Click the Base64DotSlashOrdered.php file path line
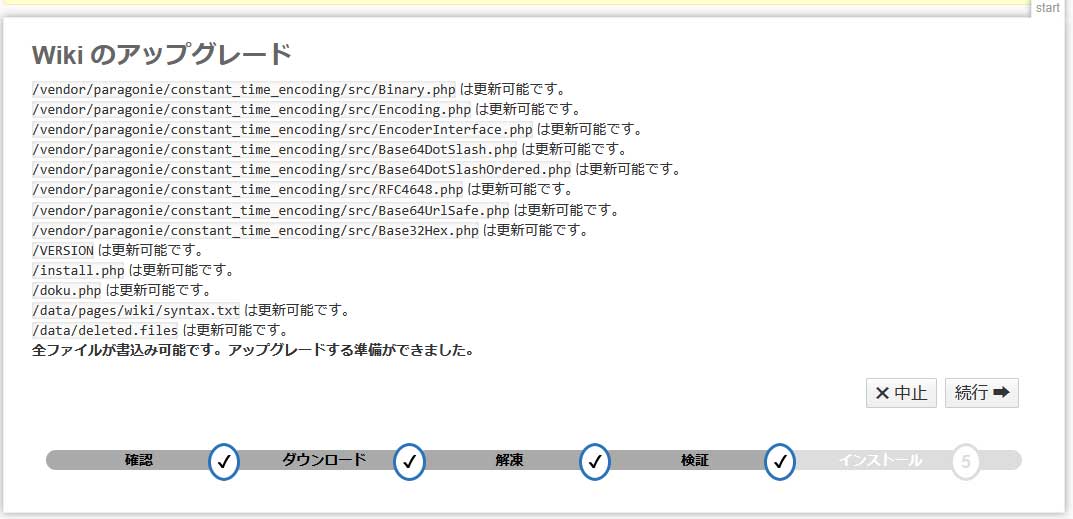 (x=357, y=169)
